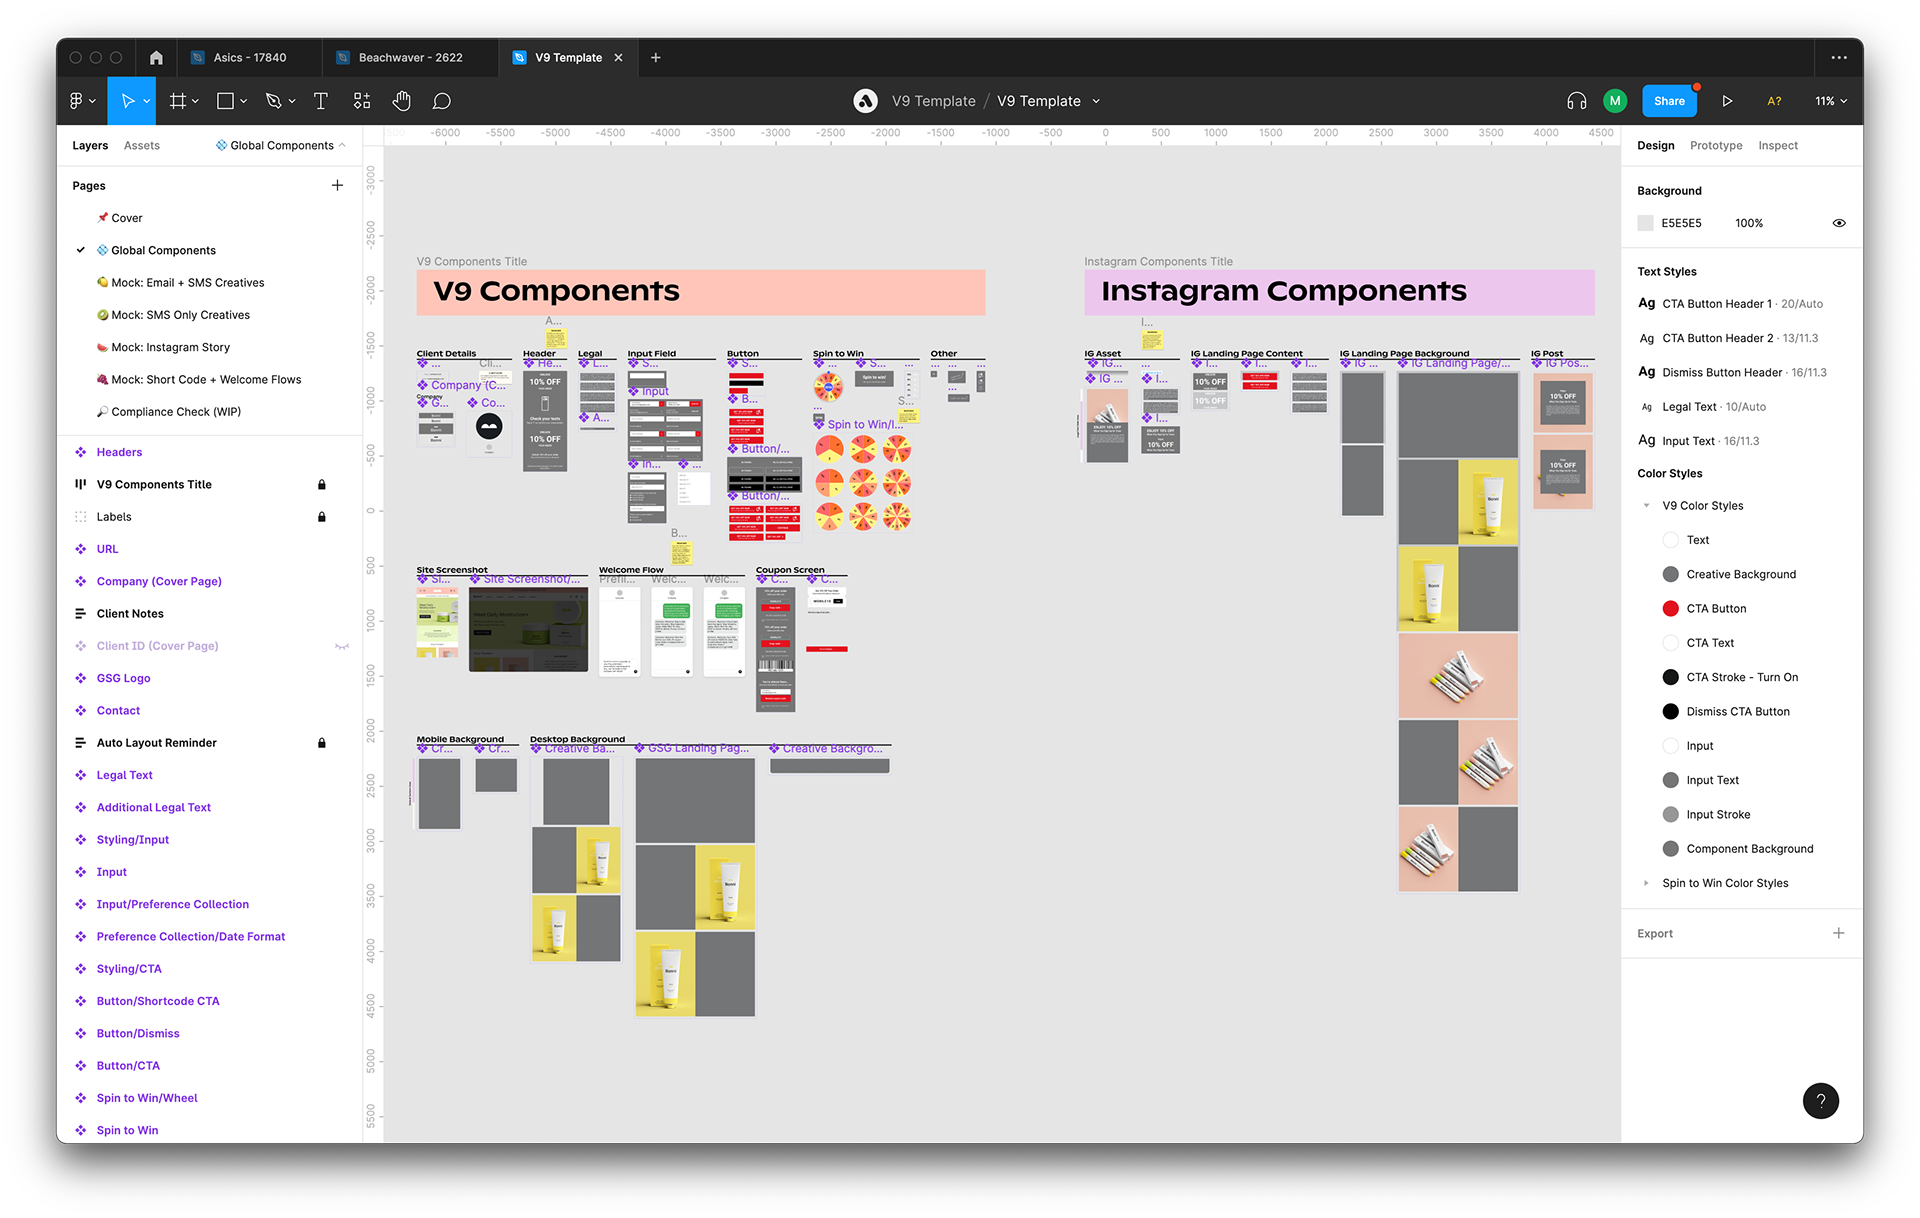Click the headphones audio icon
The image size is (1920, 1218).
[x=1577, y=101]
